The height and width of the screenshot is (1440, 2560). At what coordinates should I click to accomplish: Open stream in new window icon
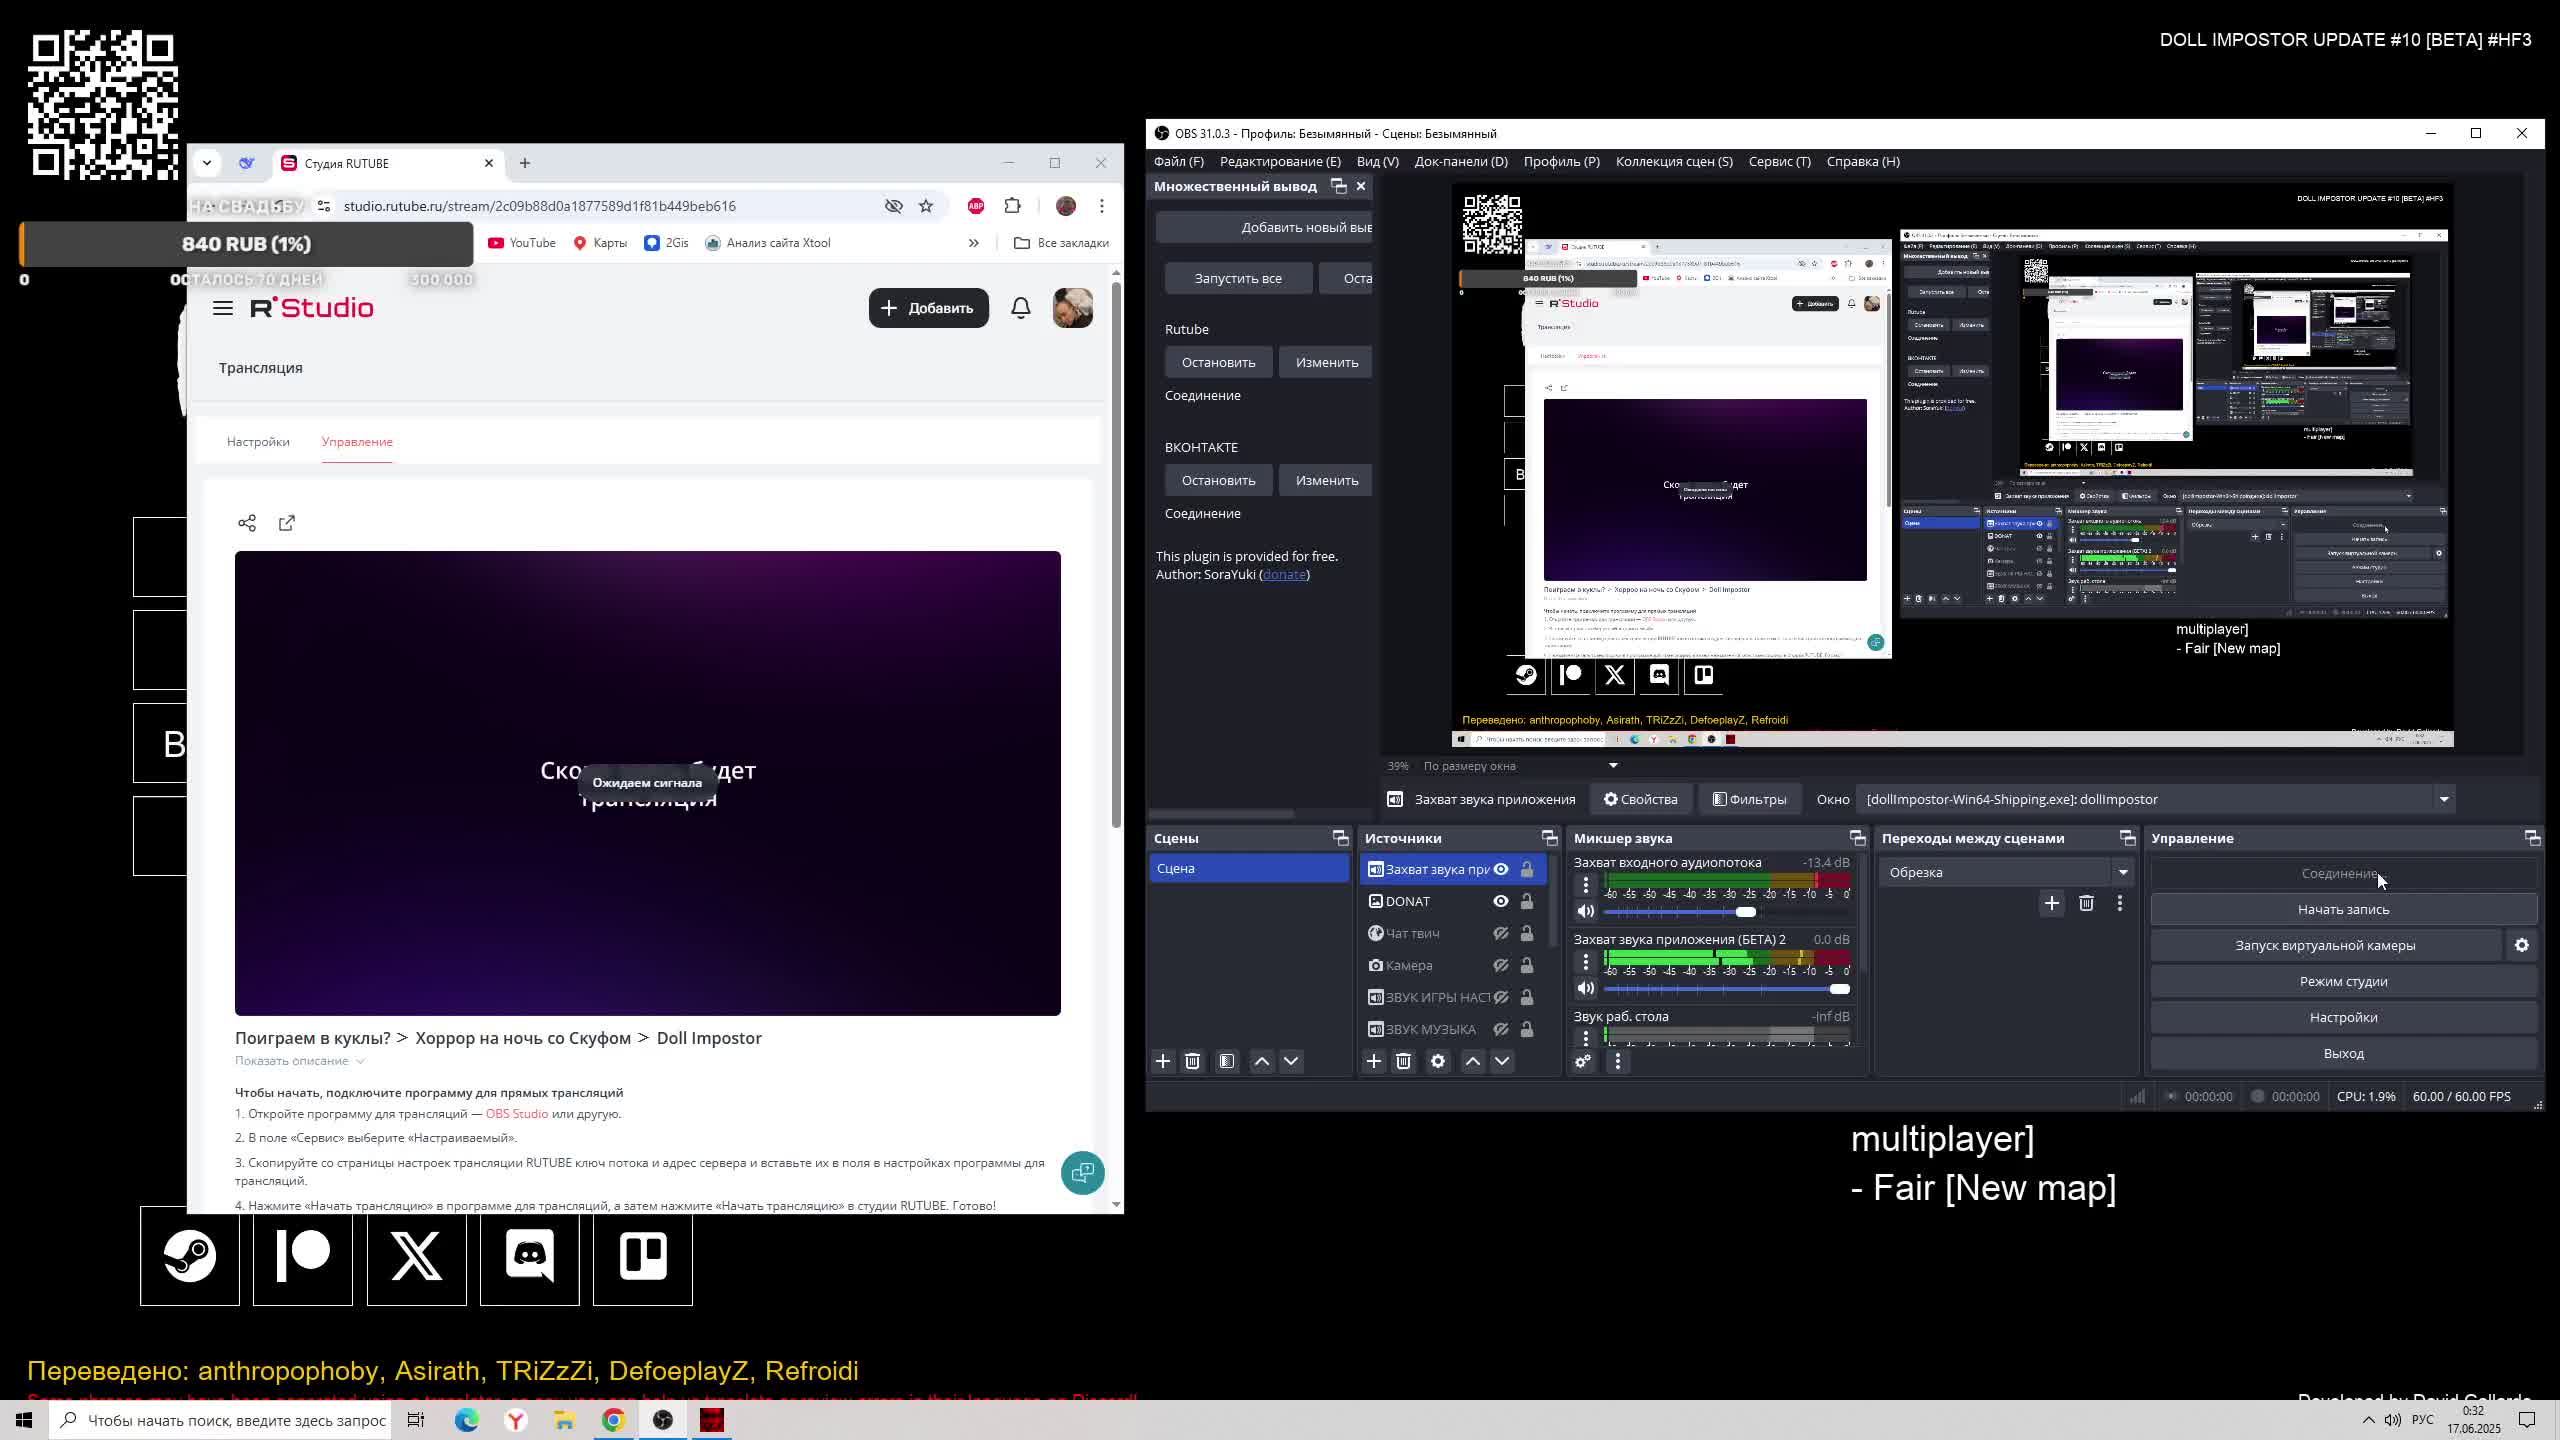(287, 523)
